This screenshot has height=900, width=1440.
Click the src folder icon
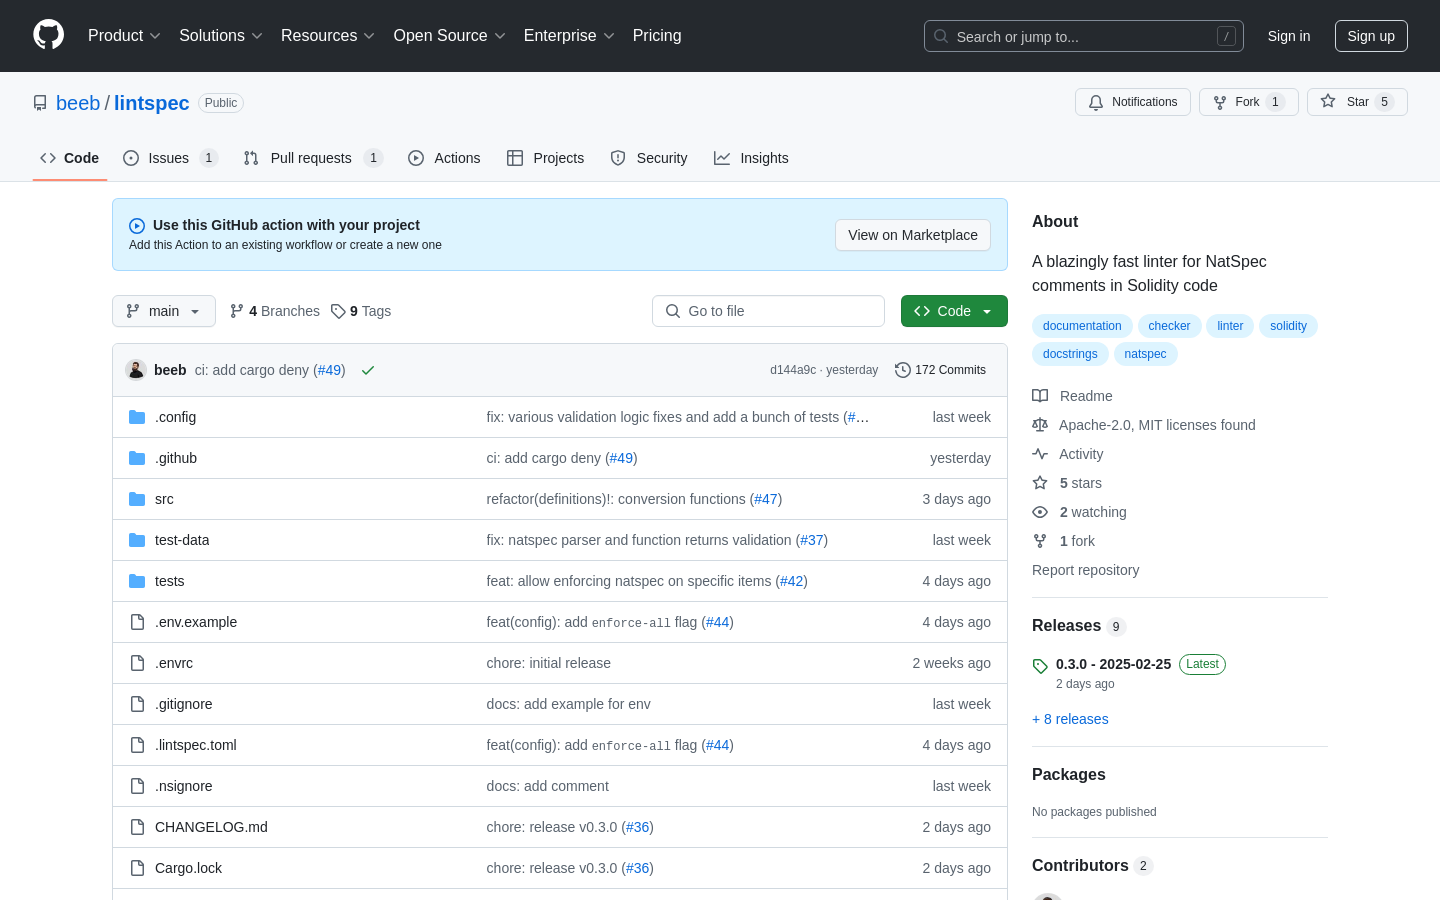pyautogui.click(x=137, y=499)
